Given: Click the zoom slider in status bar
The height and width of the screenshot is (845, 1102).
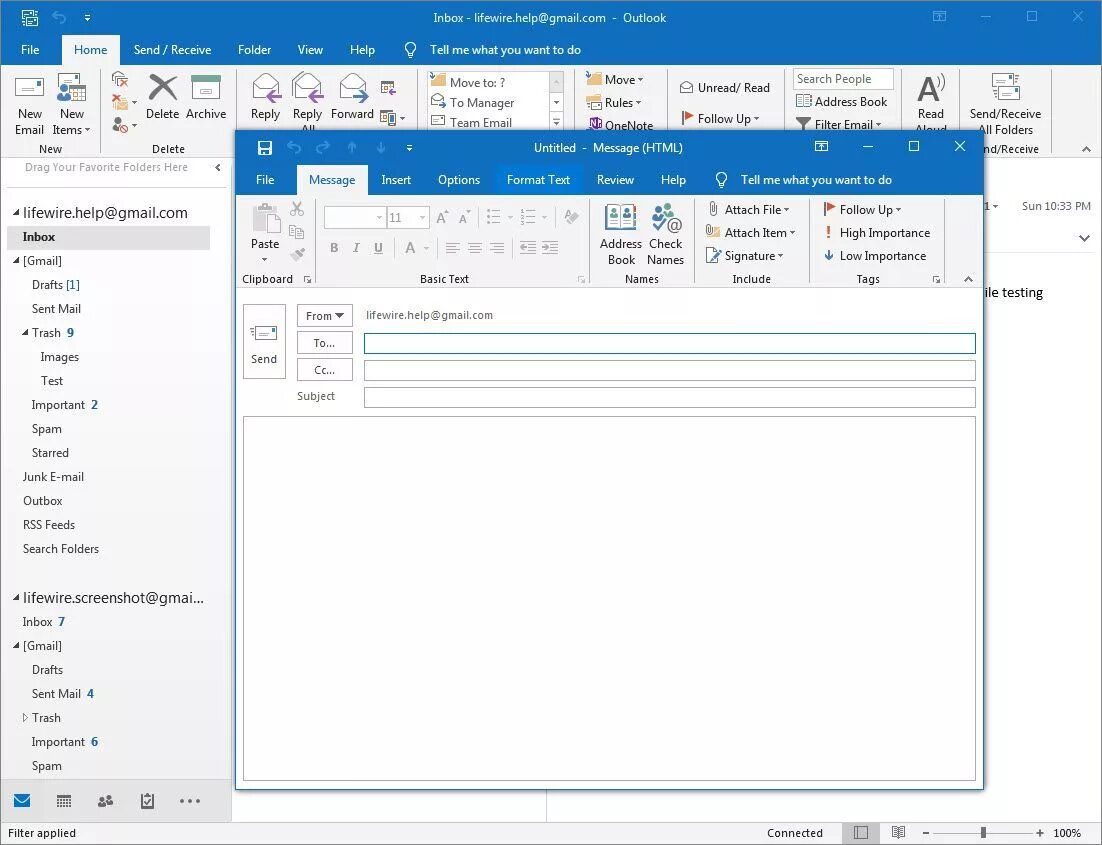Looking at the screenshot, I should [983, 833].
